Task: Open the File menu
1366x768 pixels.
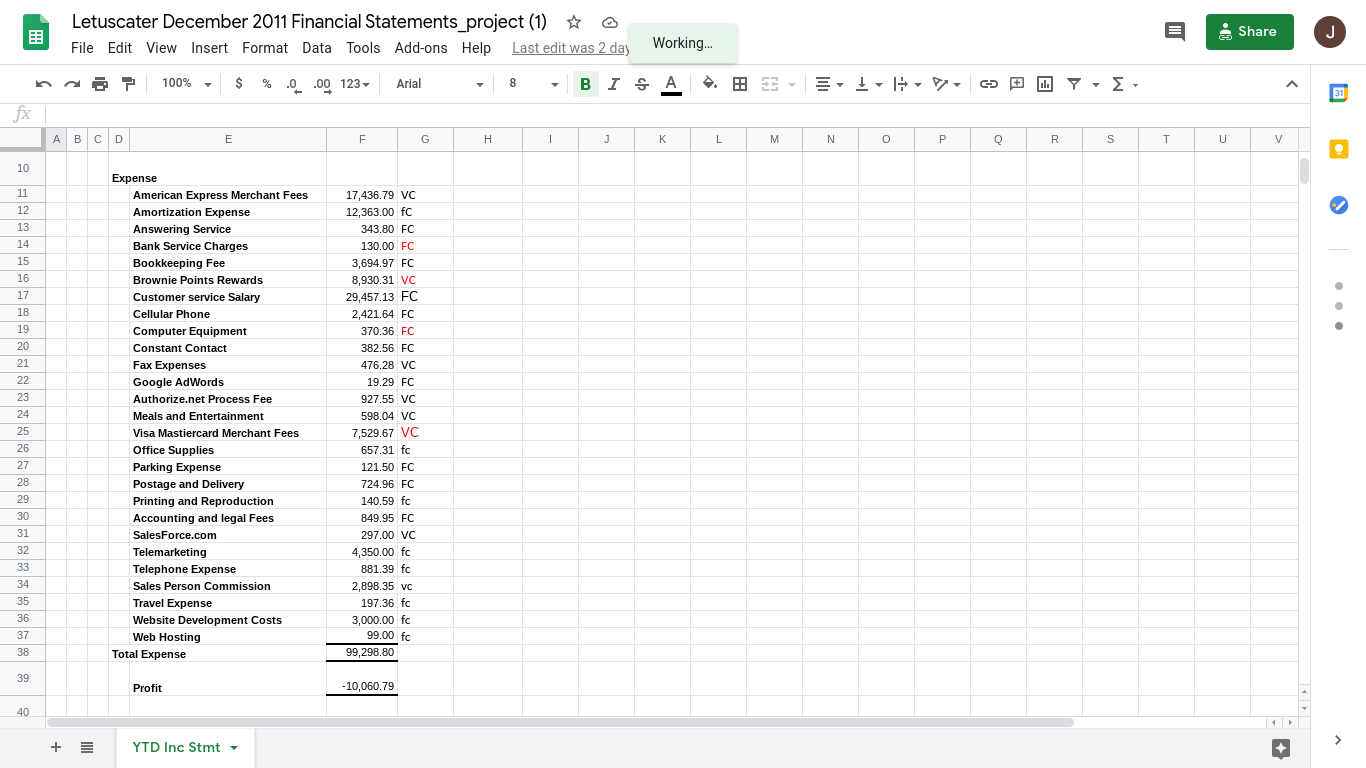Action: coord(82,48)
